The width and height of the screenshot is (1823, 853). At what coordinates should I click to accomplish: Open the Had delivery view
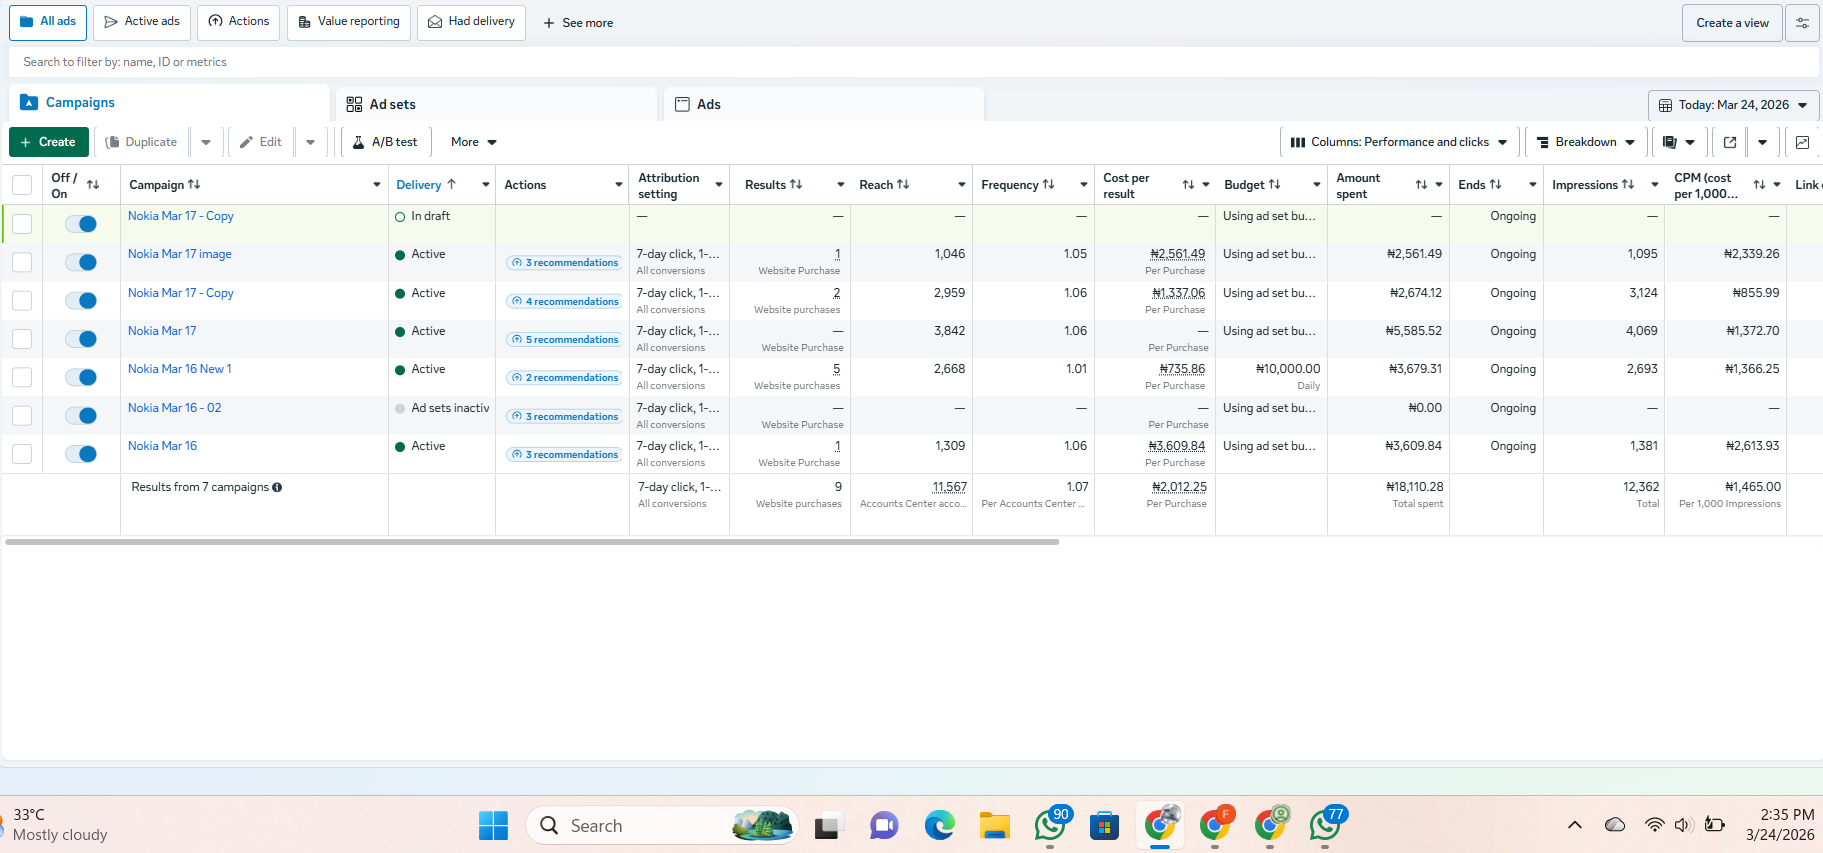pos(471,22)
